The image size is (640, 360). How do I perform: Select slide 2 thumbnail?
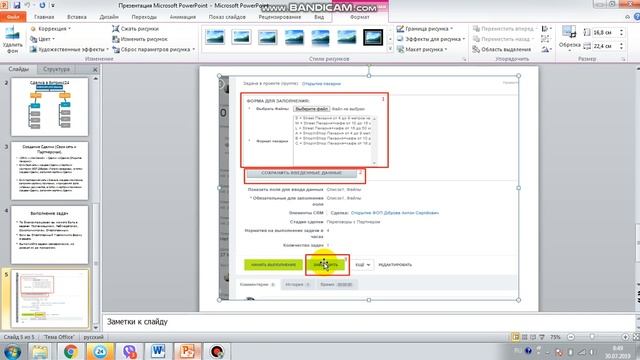pyautogui.click(x=49, y=107)
